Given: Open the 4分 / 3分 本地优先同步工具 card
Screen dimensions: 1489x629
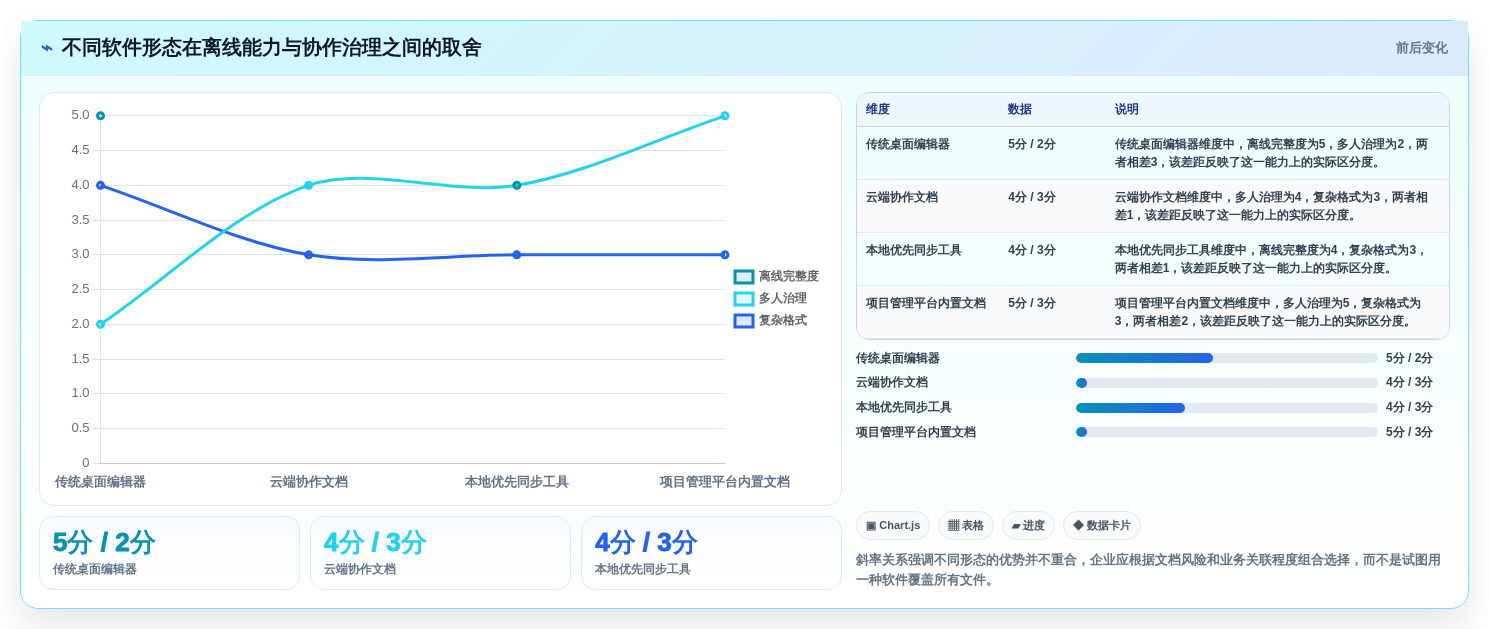Looking at the screenshot, I should [x=711, y=553].
